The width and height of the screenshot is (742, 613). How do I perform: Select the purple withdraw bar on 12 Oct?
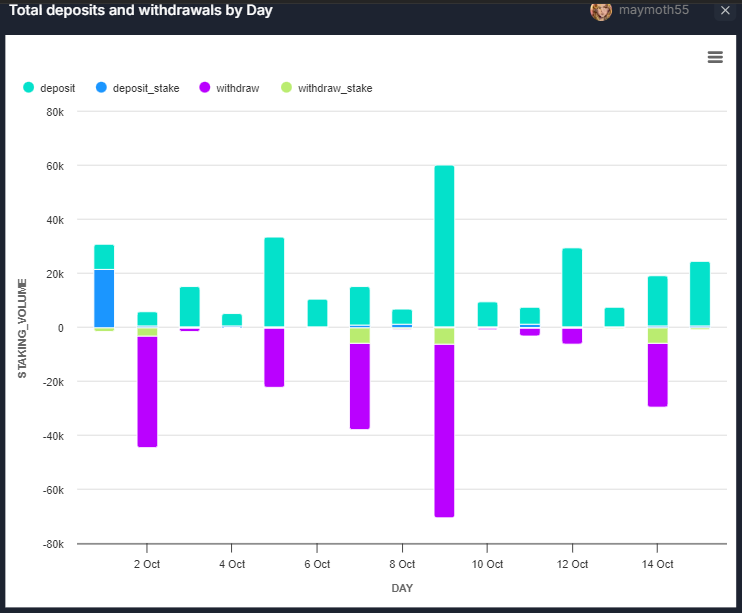click(572, 336)
